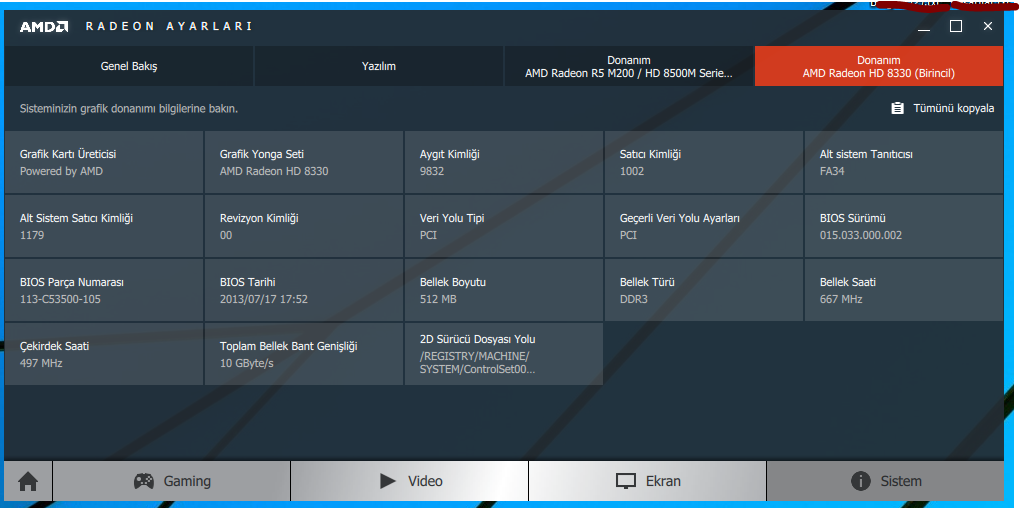Switch to the Genel Bakış tab

[x=129, y=66]
